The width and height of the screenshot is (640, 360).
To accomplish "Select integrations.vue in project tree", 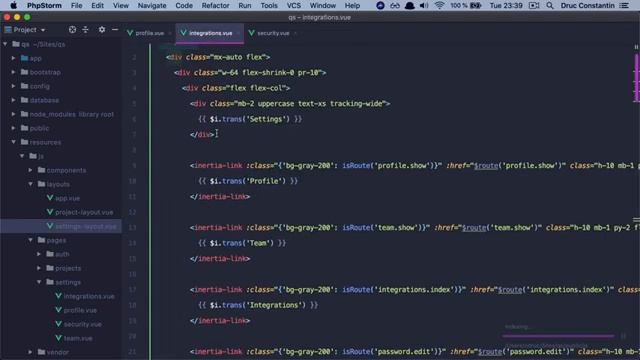I will coord(89,296).
